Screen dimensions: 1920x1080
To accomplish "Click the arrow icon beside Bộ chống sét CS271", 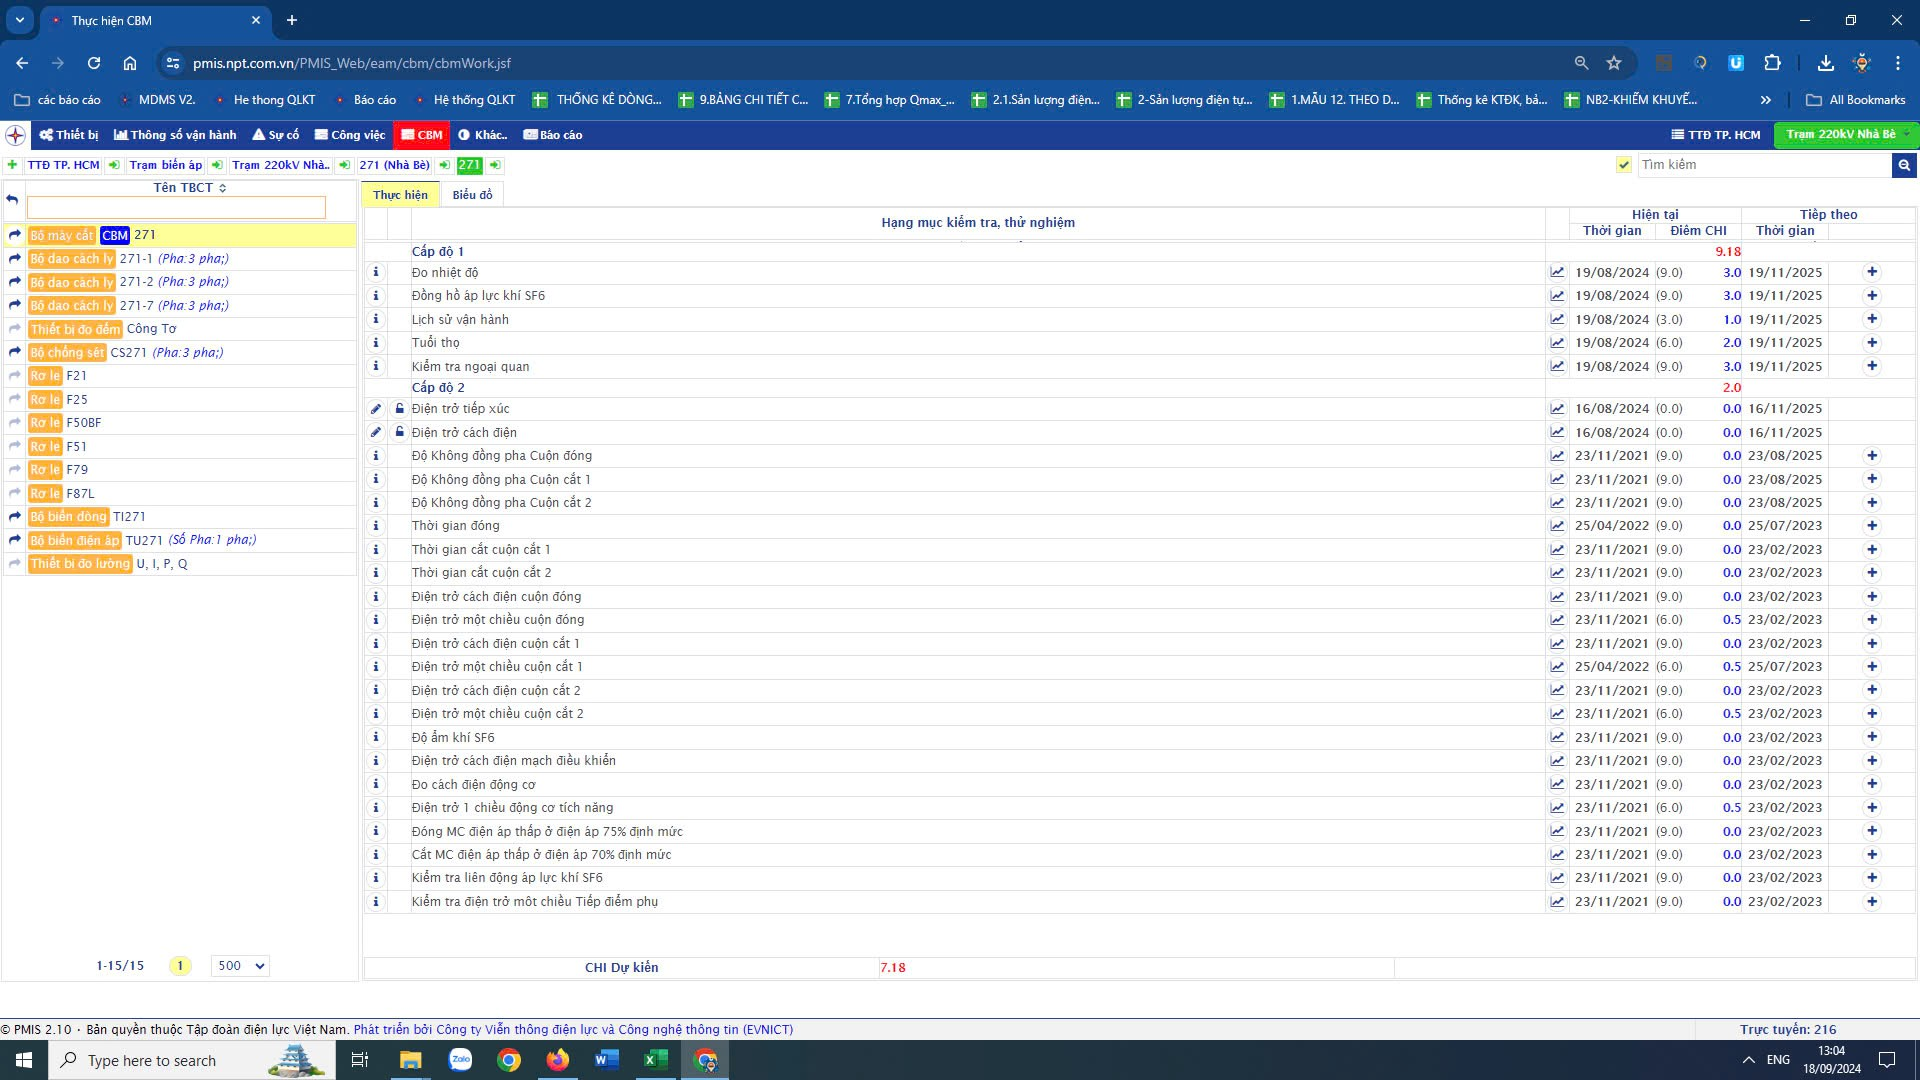I will 15,352.
